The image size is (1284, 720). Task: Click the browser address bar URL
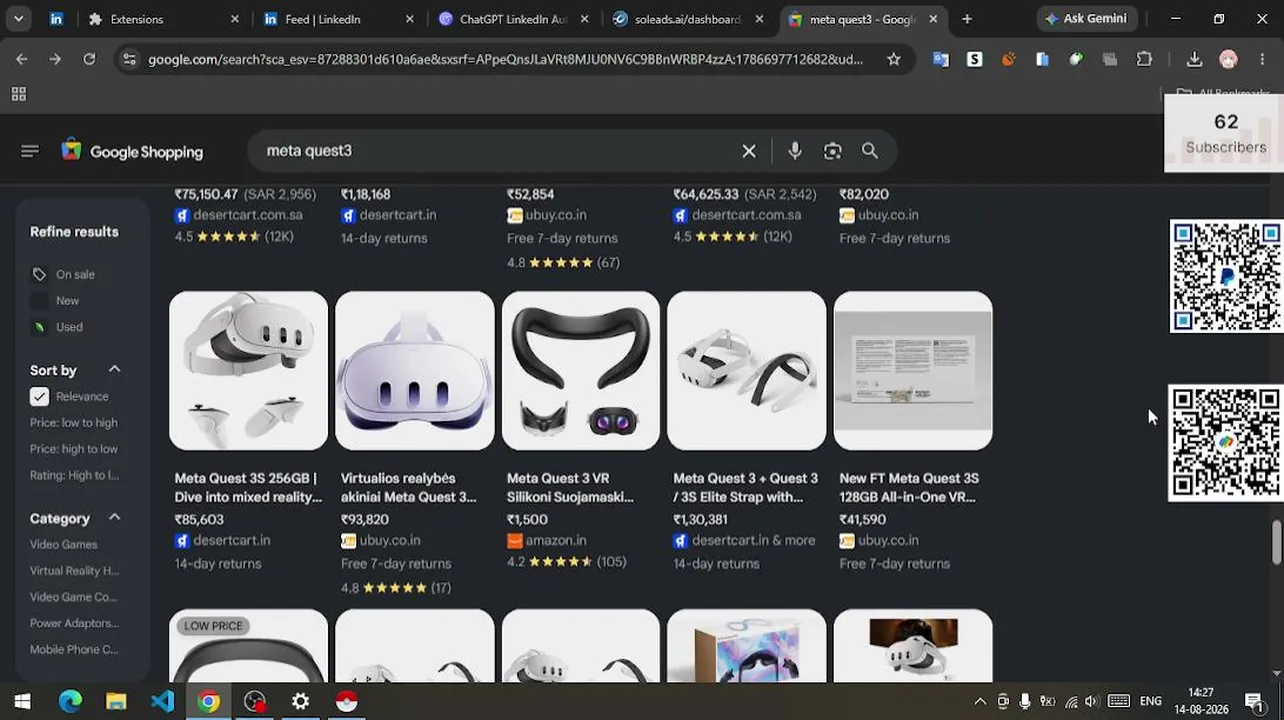point(505,59)
